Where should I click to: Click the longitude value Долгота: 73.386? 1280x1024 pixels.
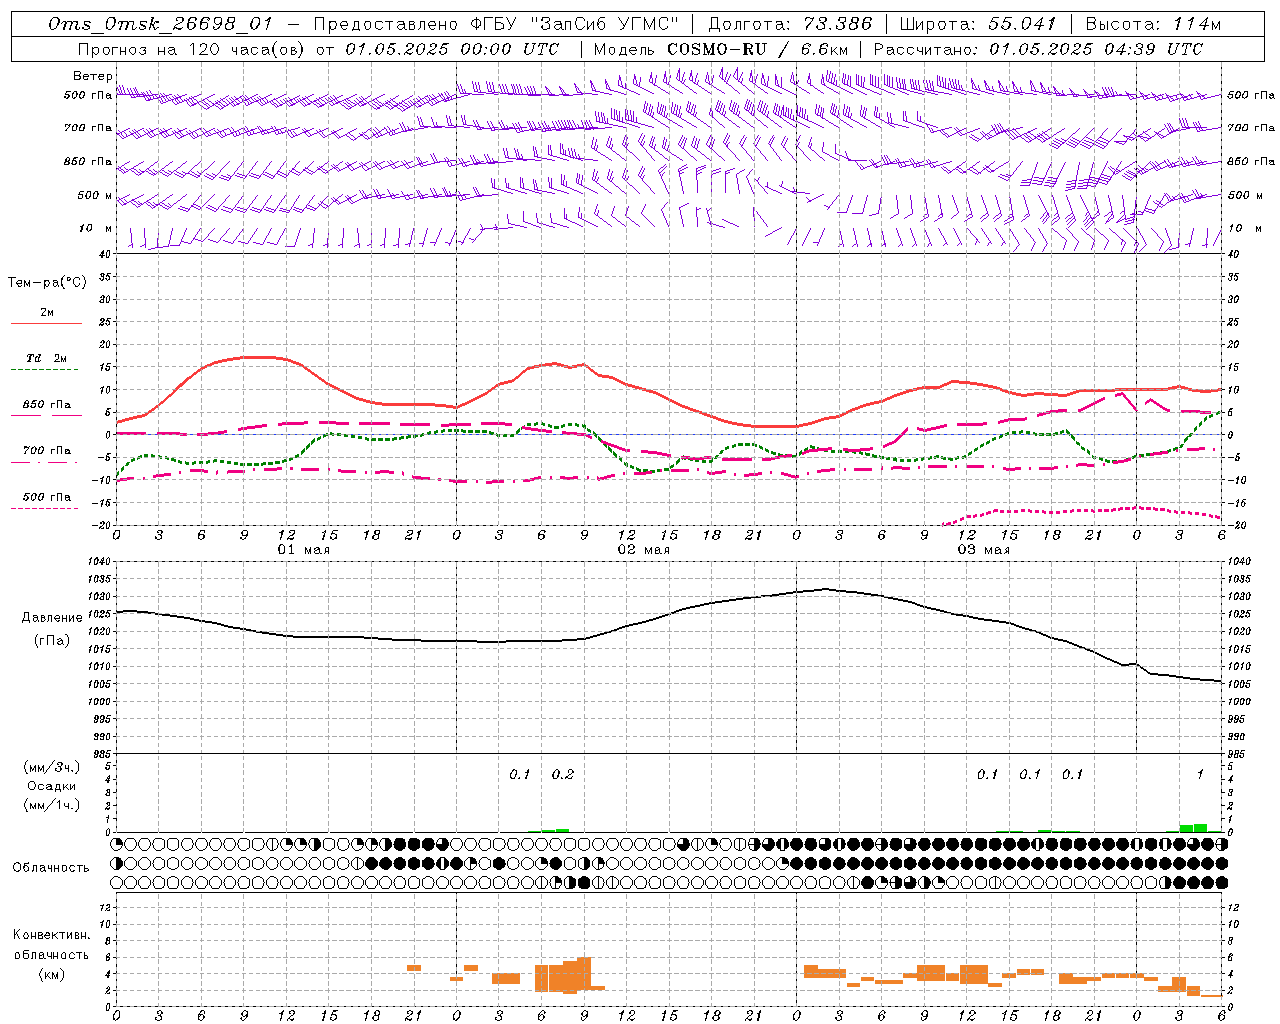coord(789,24)
